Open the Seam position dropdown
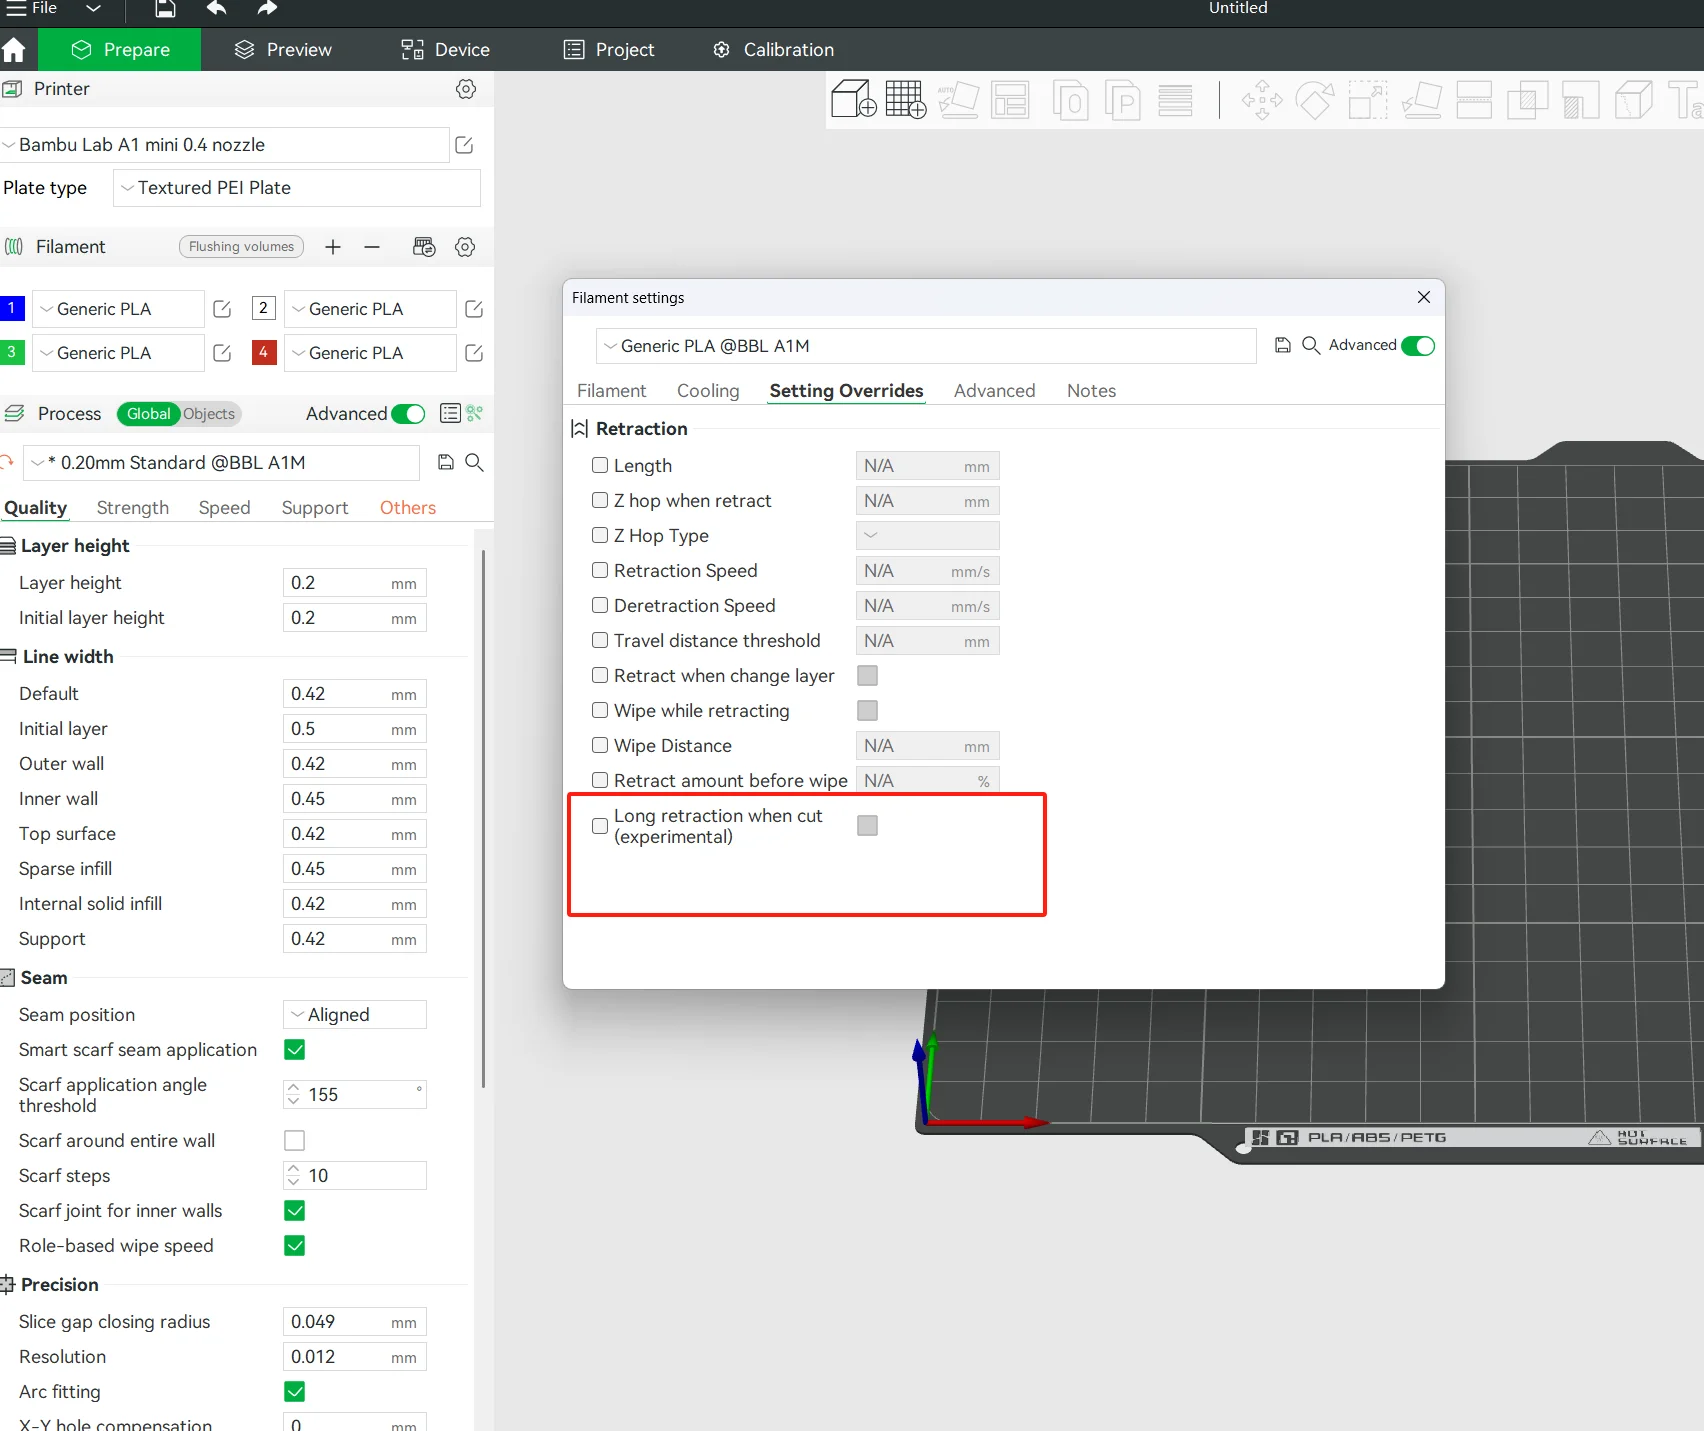1704x1431 pixels. (355, 1015)
